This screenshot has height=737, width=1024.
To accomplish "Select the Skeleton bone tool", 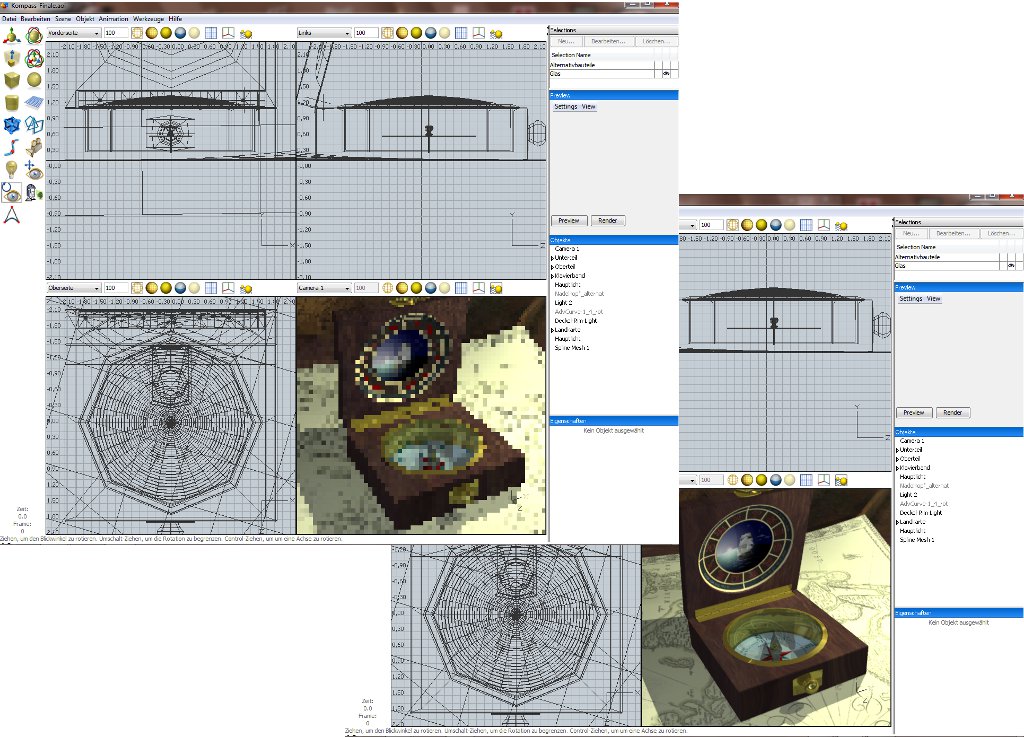I will point(12,215).
